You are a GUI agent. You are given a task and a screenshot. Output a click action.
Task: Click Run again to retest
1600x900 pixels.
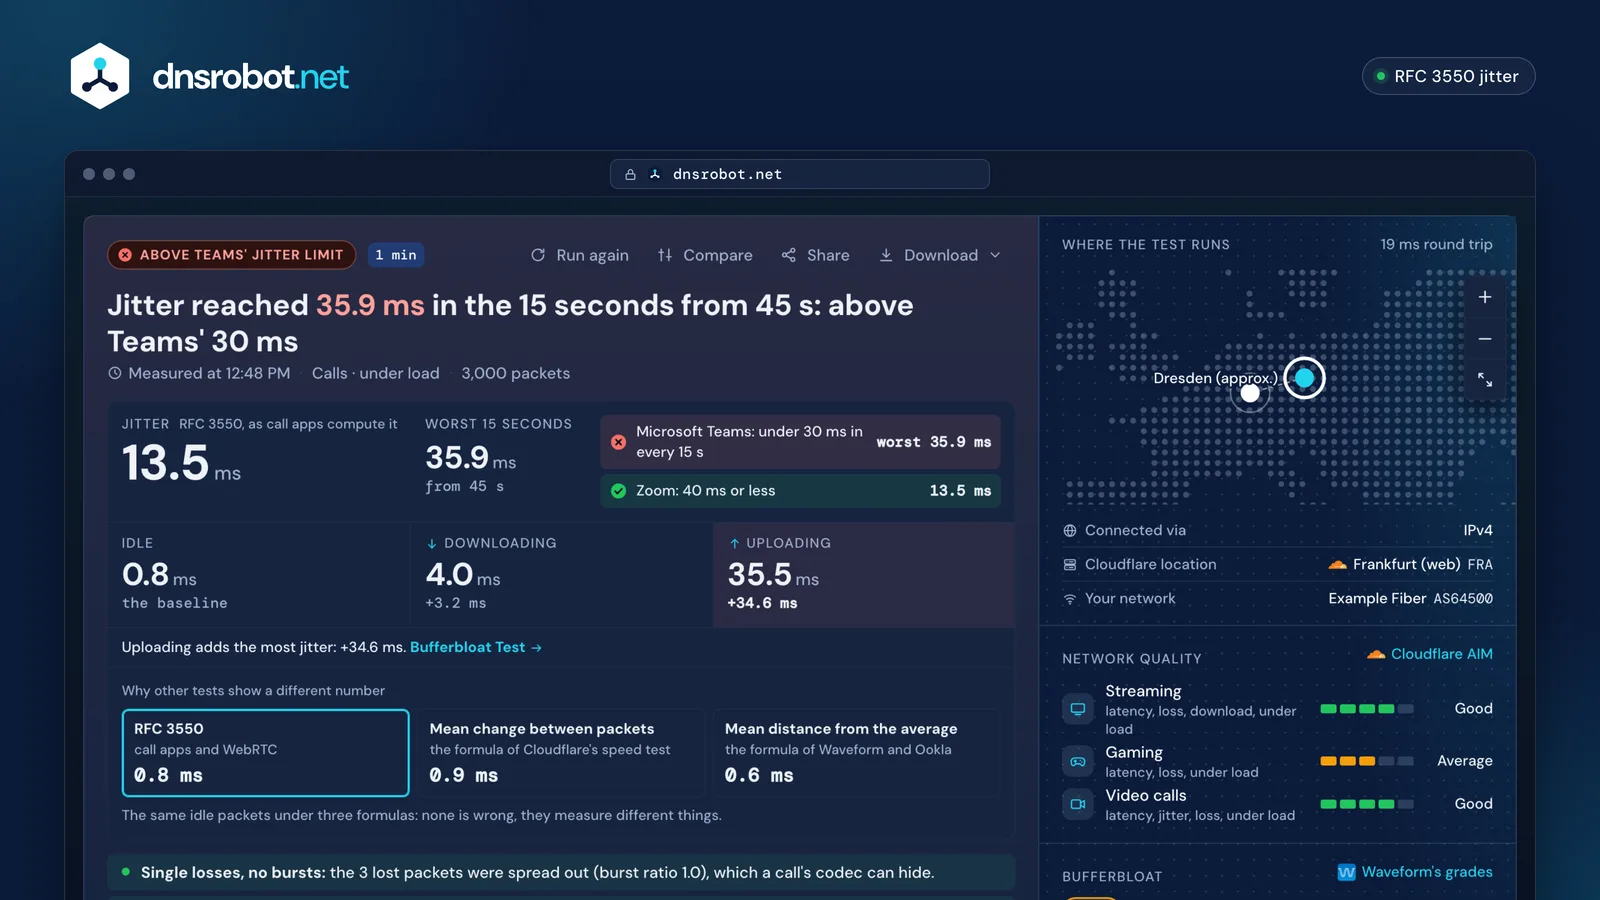click(580, 255)
